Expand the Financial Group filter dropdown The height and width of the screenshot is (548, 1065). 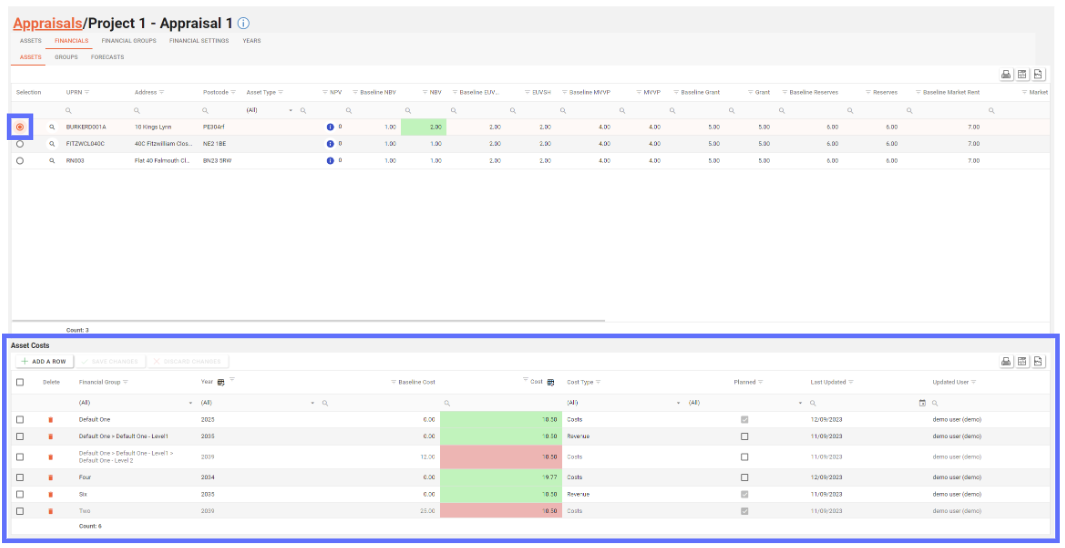point(190,402)
